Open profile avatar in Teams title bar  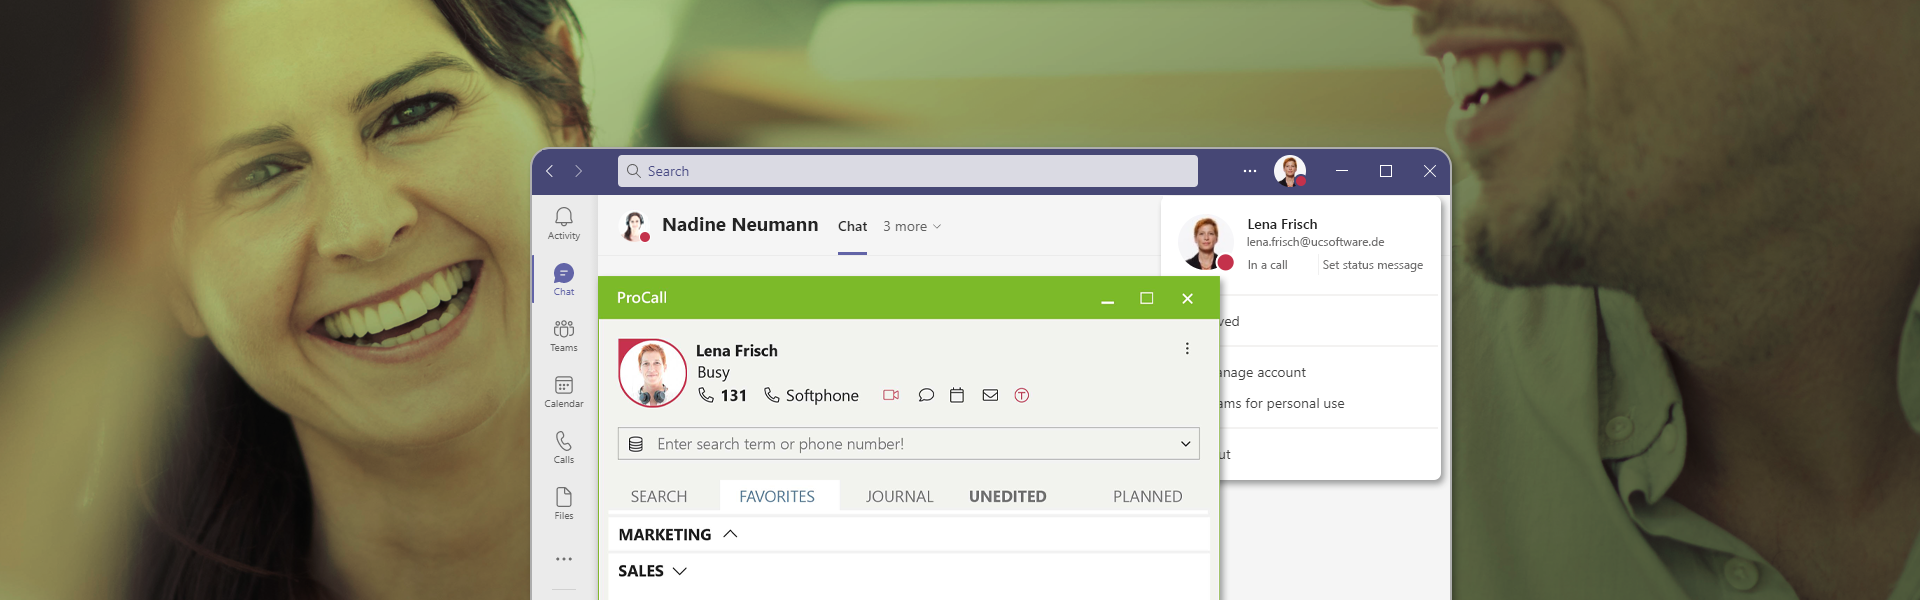[1290, 171]
